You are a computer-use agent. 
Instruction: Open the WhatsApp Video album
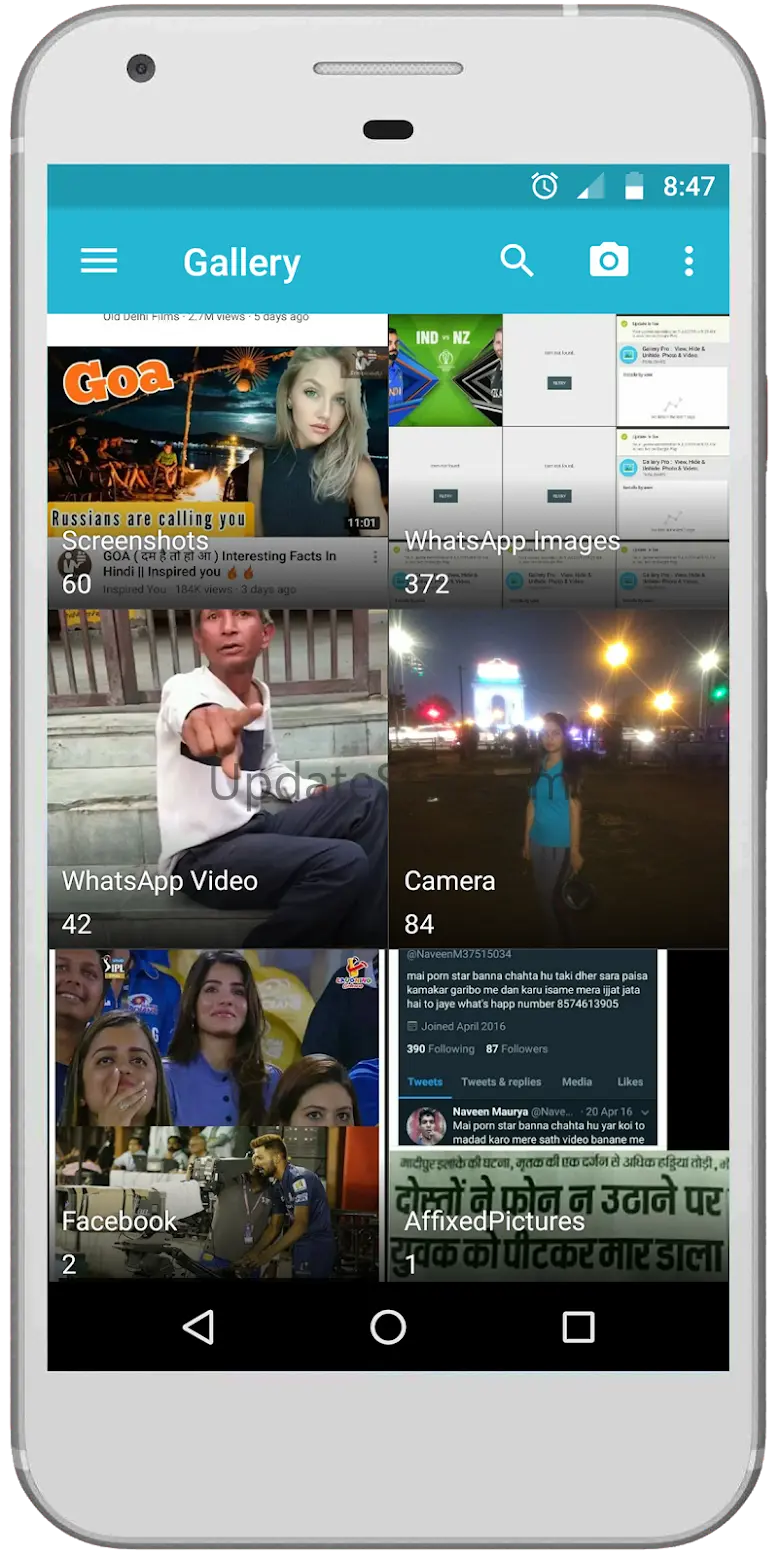(217, 778)
